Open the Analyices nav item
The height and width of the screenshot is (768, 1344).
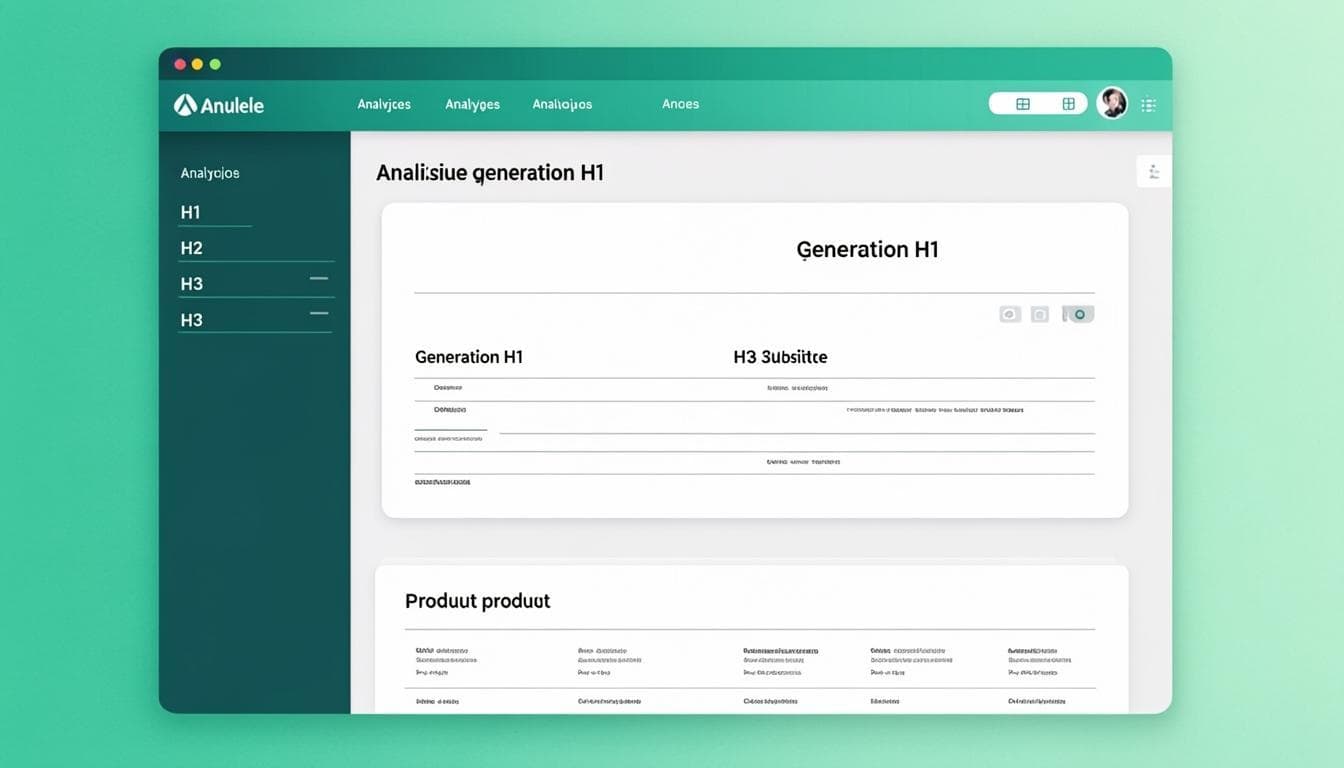tap(384, 104)
